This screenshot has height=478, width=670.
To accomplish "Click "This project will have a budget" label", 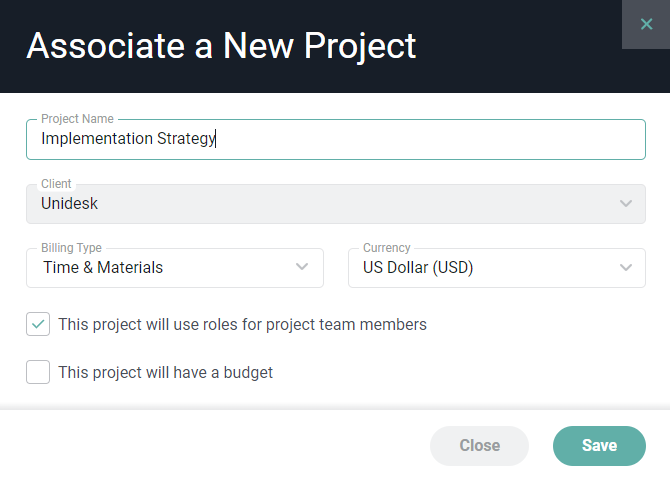I will (x=165, y=372).
